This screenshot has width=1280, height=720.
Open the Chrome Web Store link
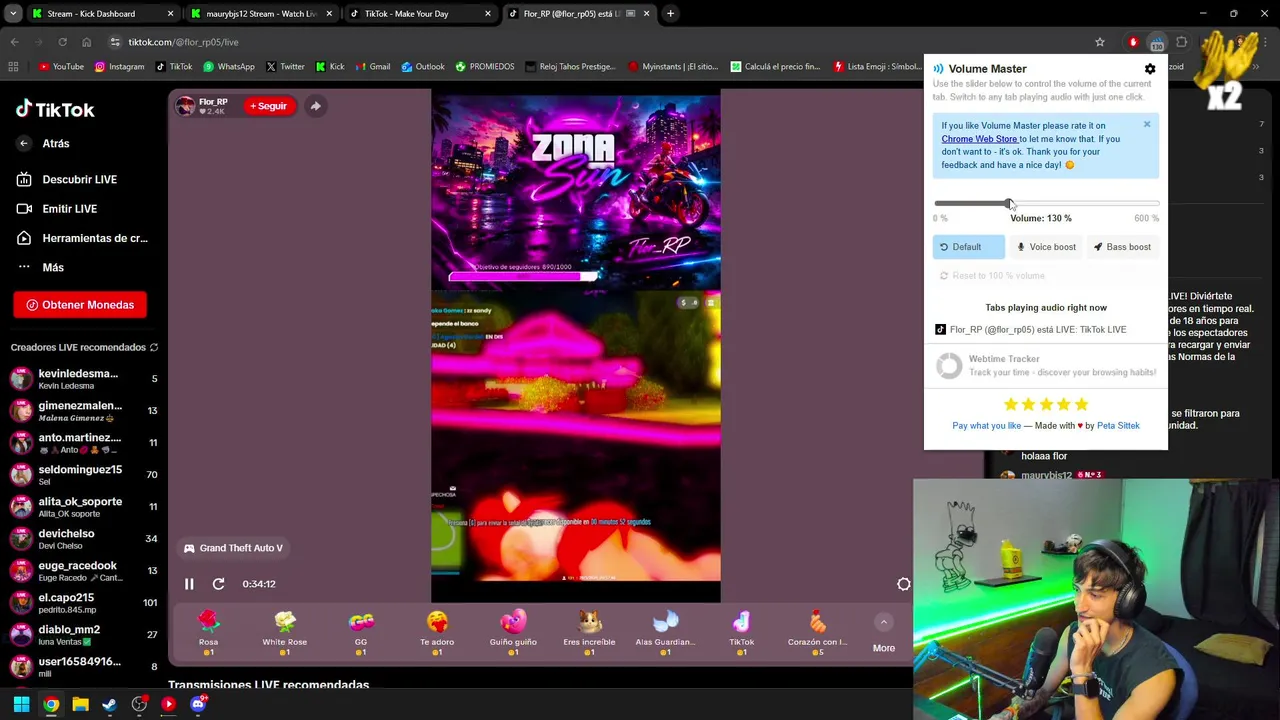click(x=979, y=139)
